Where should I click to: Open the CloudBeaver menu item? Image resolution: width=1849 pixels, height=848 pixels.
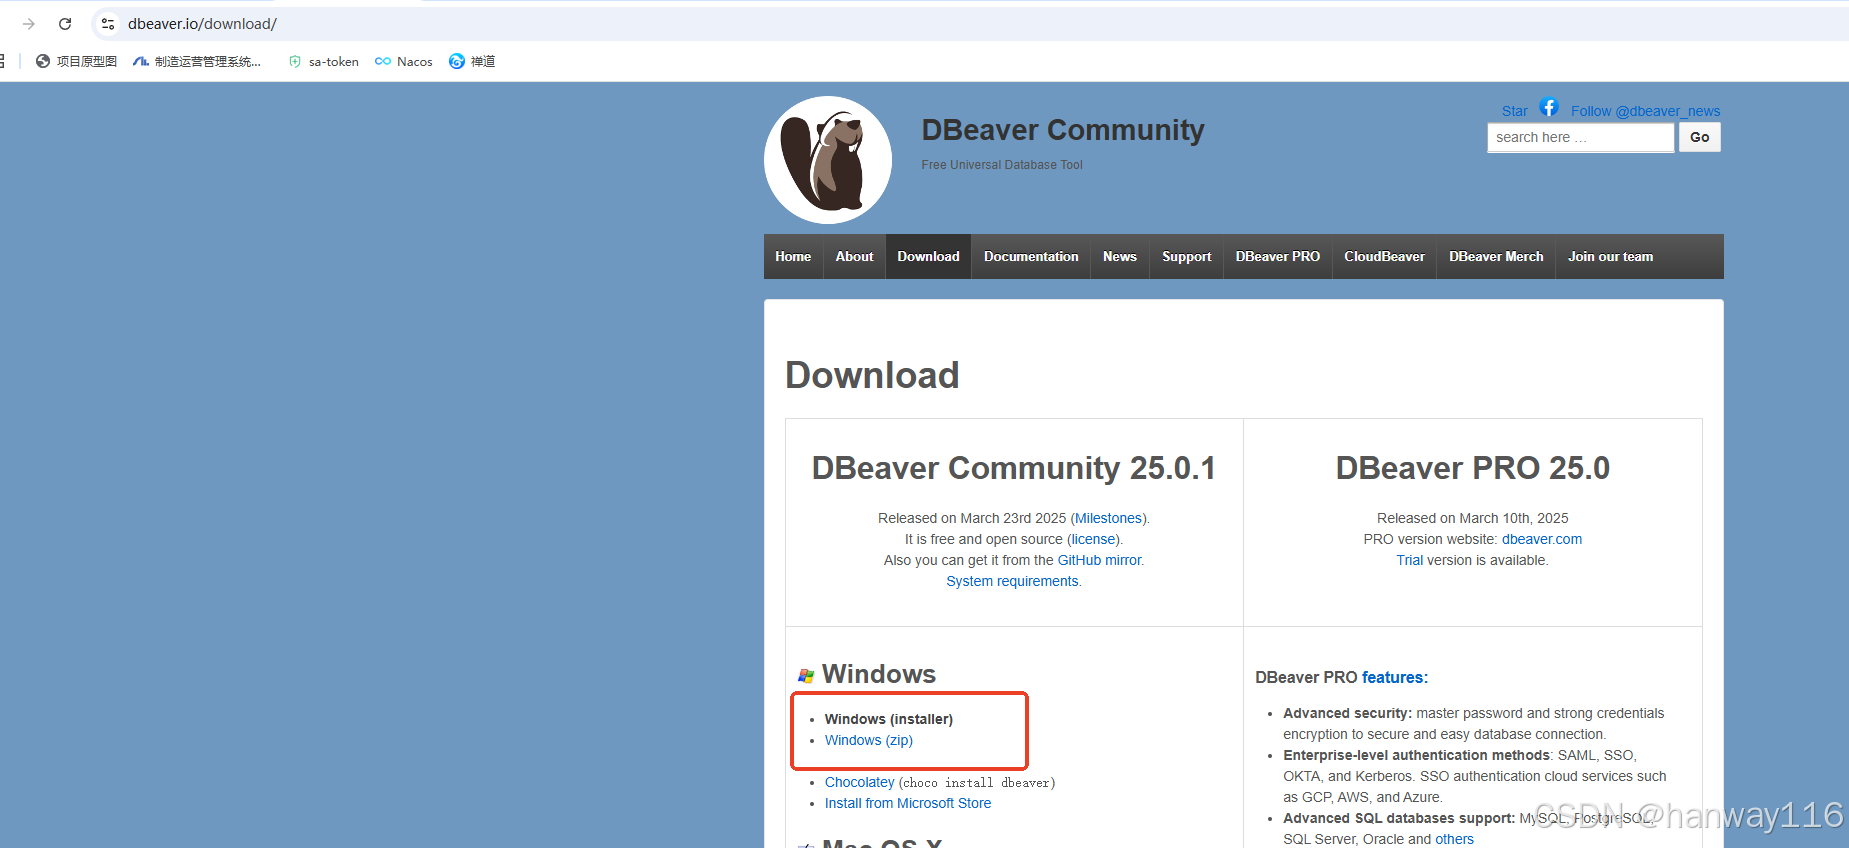point(1384,257)
